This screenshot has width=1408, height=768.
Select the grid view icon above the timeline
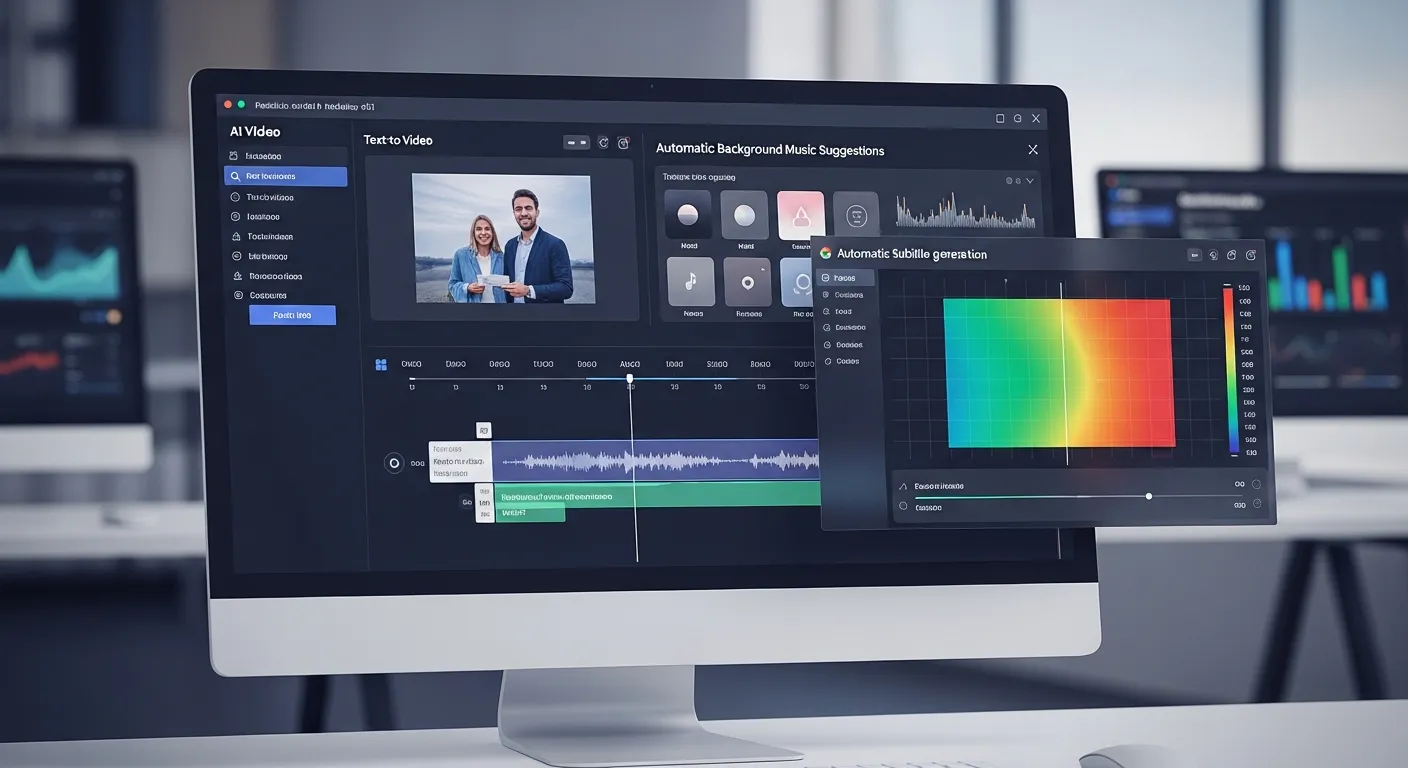click(381, 364)
